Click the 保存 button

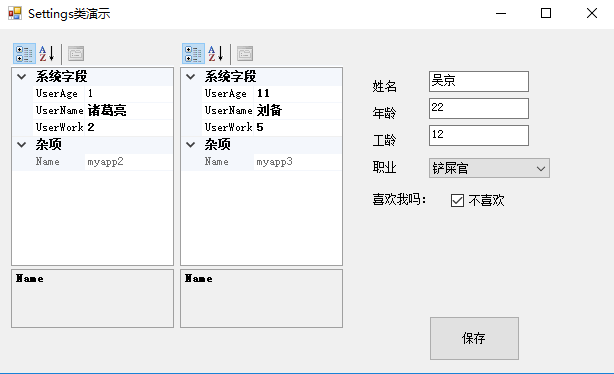tap(474, 338)
